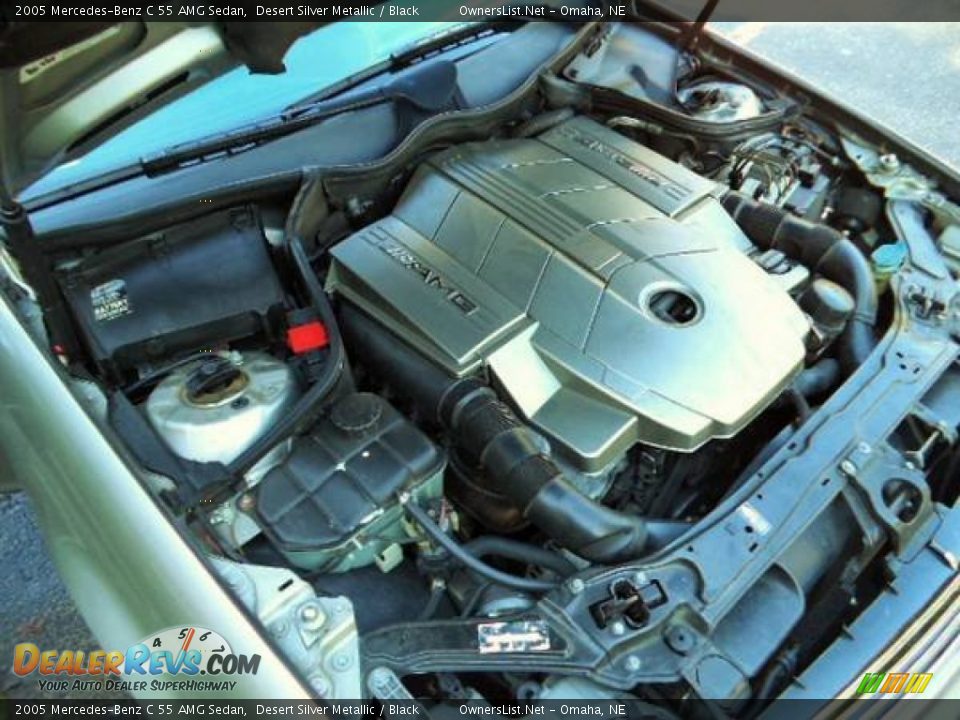Screen dimensions: 960x720
Task: Click the number 6 on the gauge graphic
Action: pos(204,634)
